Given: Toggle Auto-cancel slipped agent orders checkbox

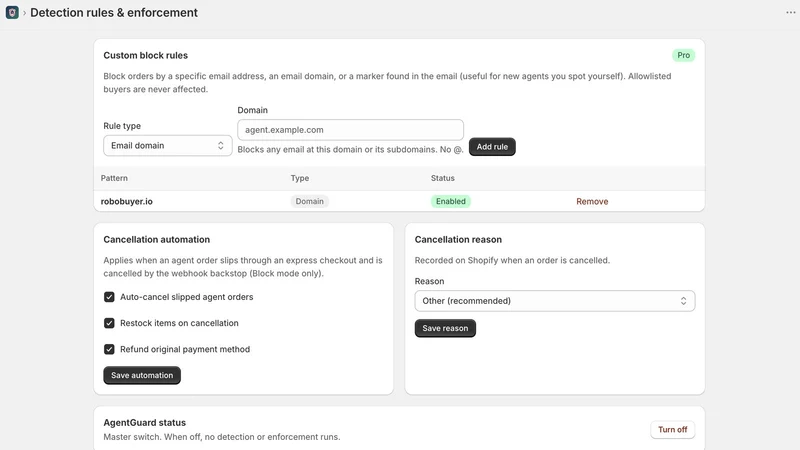Looking at the screenshot, I should coord(109,297).
